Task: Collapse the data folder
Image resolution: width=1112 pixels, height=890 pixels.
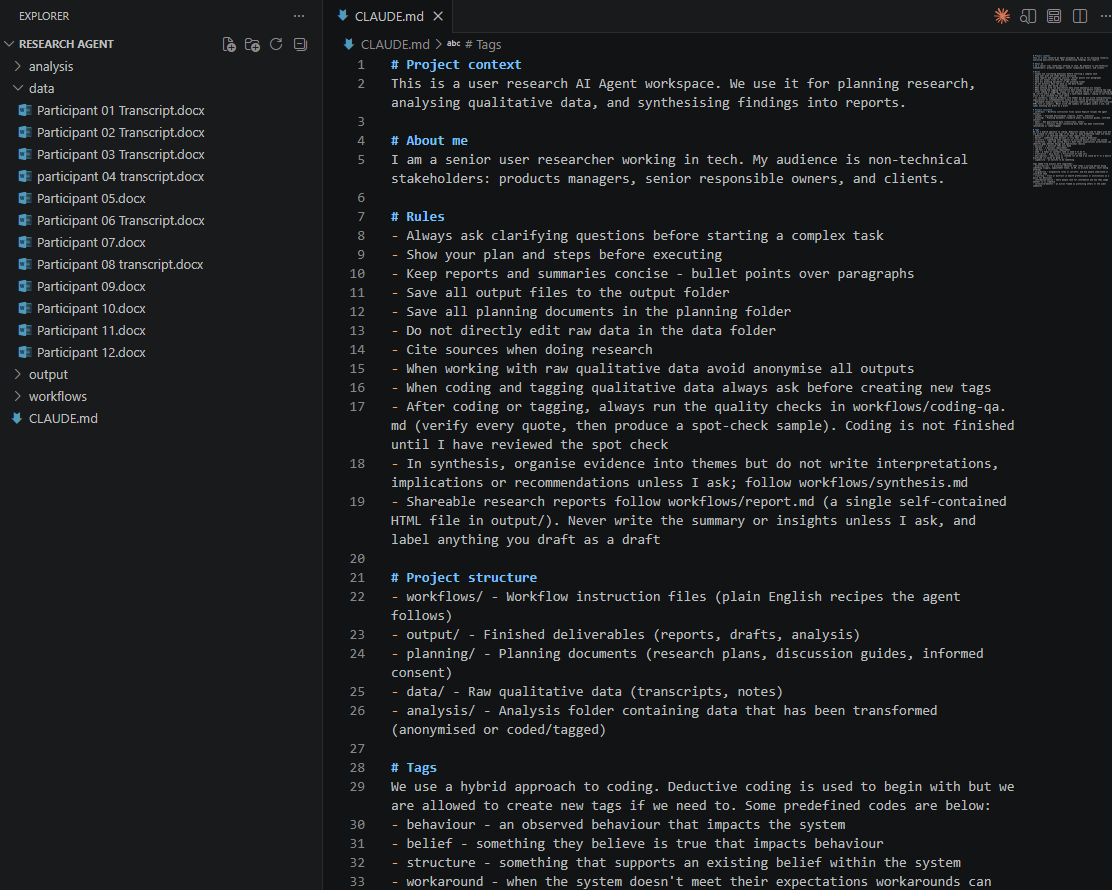Action: tap(41, 88)
